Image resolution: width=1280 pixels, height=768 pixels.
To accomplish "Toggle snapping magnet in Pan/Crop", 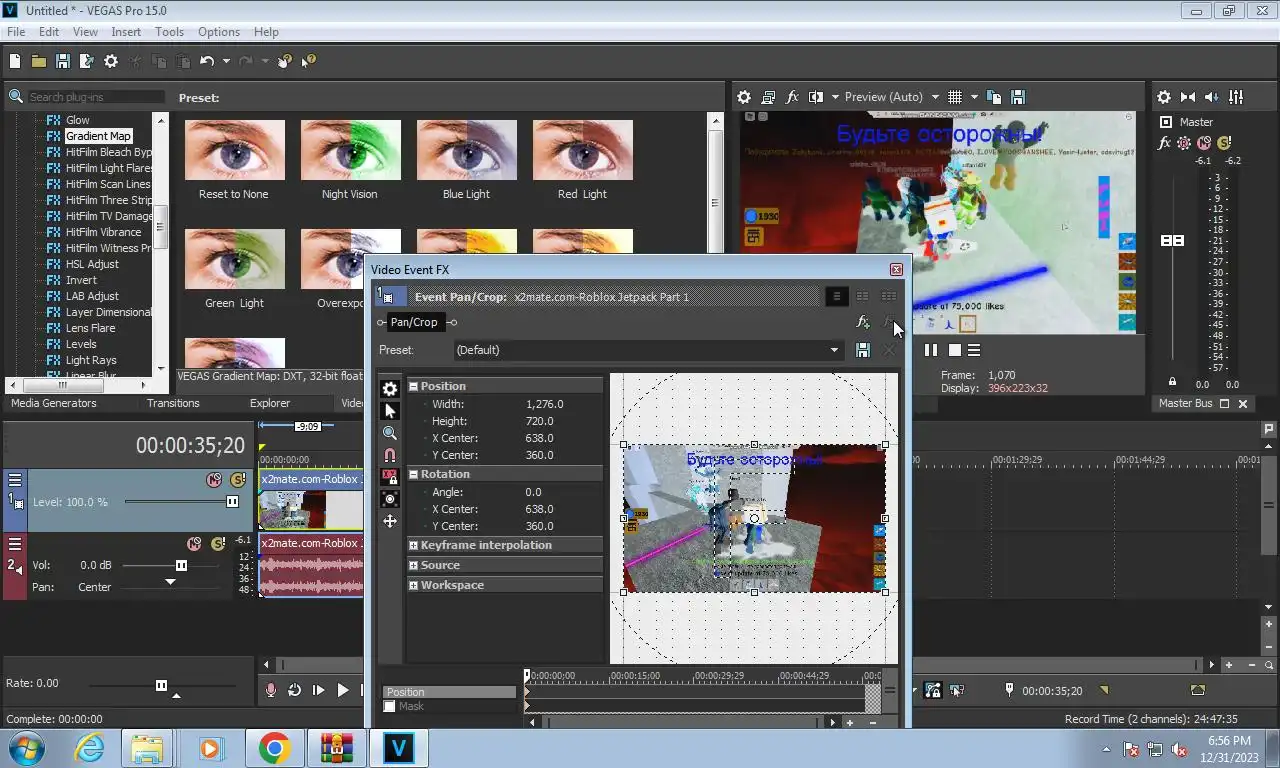I will coord(390,455).
